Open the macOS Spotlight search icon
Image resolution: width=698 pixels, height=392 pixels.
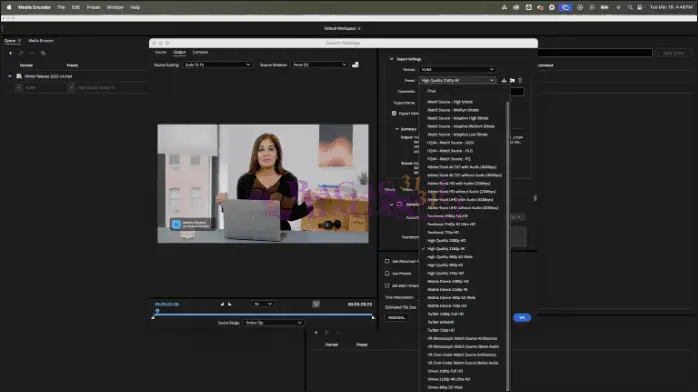pyautogui.click(x=630, y=7)
